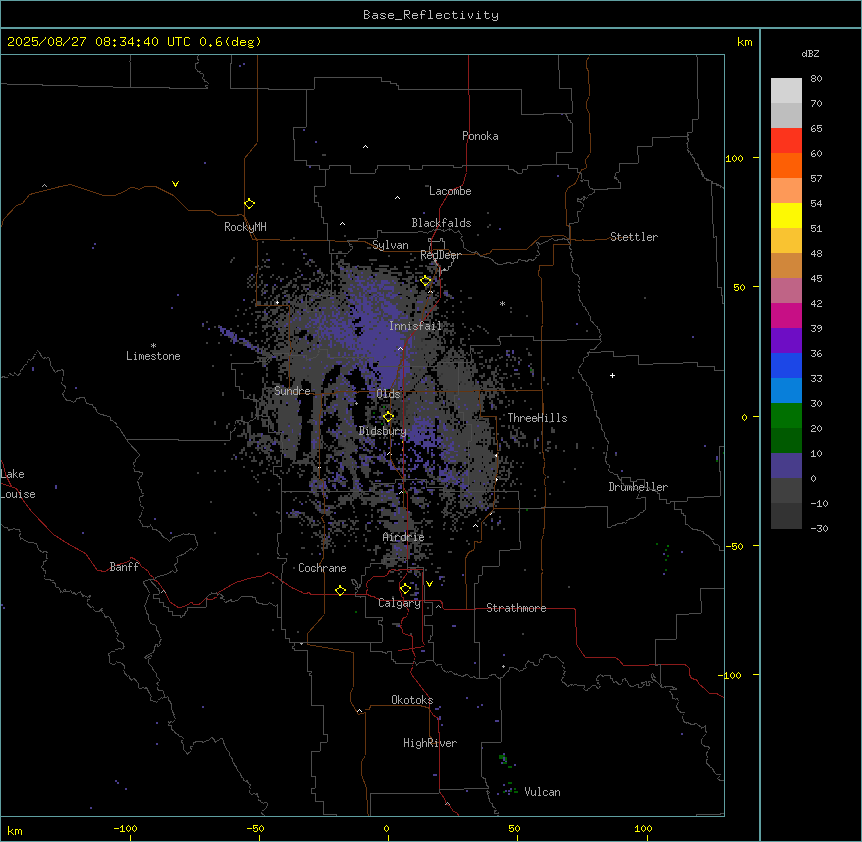Select the Lacombe city label
Image resolution: width=862 pixels, height=842 pixels.
point(450,191)
